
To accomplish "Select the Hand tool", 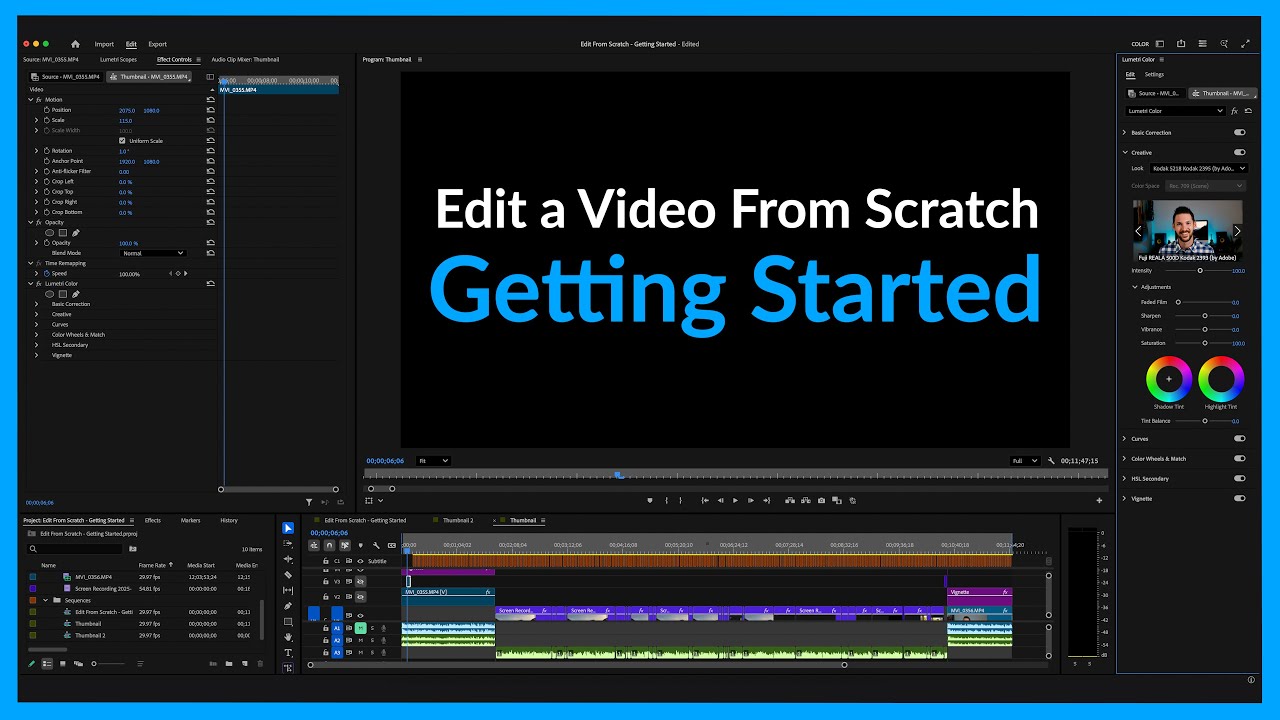I will [288, 637].
